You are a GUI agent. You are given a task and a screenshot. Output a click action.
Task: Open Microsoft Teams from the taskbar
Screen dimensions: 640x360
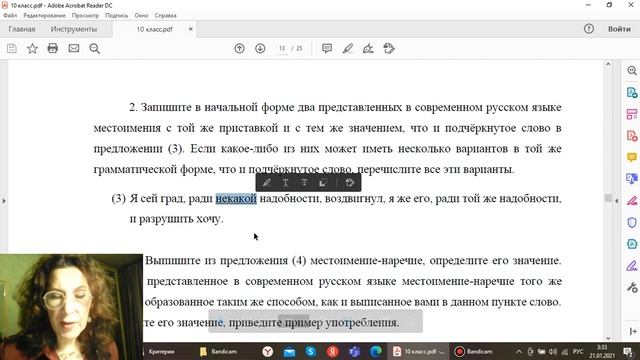pos(354,351)
